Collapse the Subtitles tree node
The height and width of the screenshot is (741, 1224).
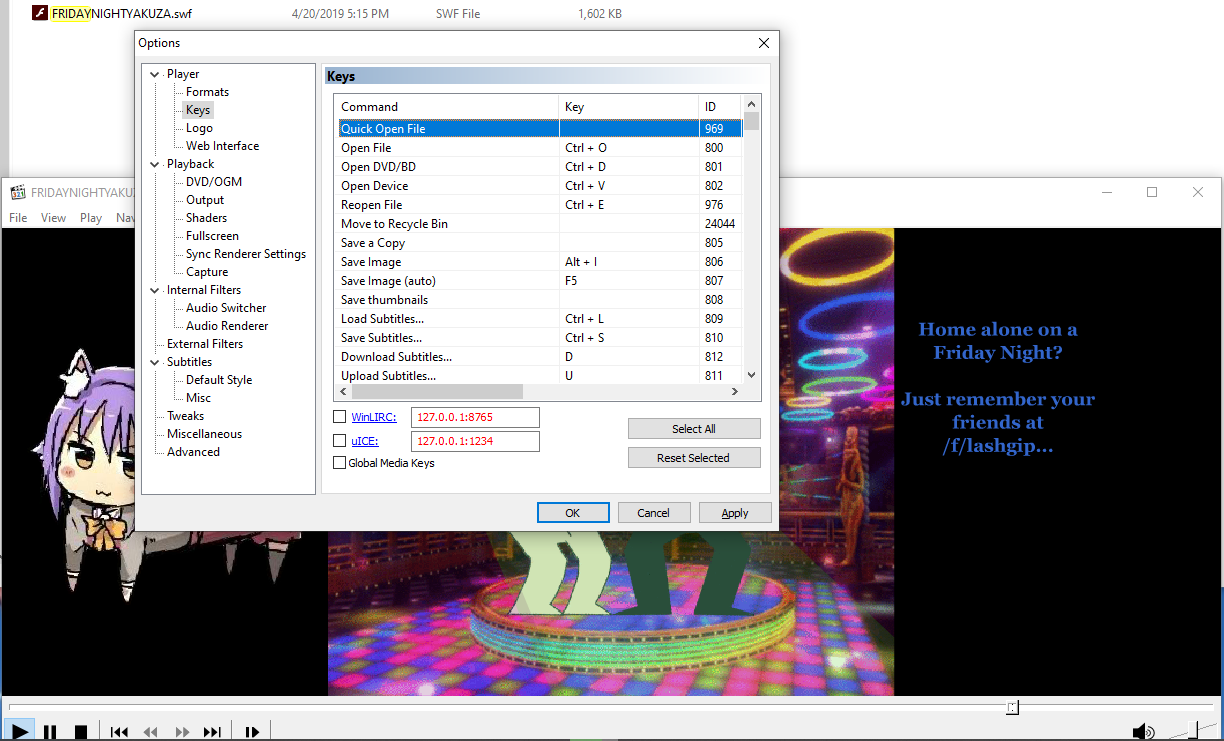(154, 362)
